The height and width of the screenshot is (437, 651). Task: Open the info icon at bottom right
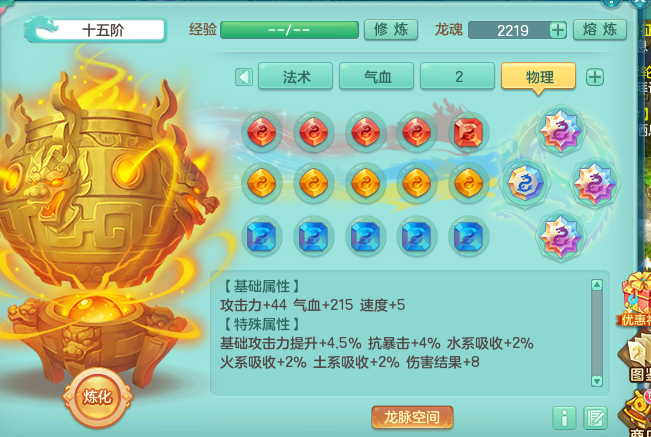coord(564,418)
